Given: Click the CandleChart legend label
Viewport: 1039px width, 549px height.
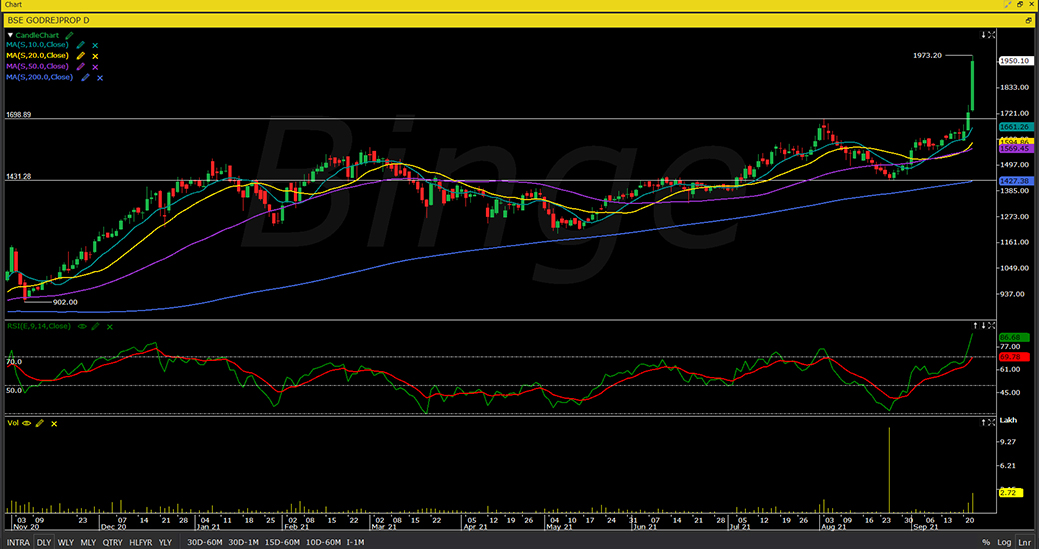Looking at the screenshot, I should pos(38,35).
